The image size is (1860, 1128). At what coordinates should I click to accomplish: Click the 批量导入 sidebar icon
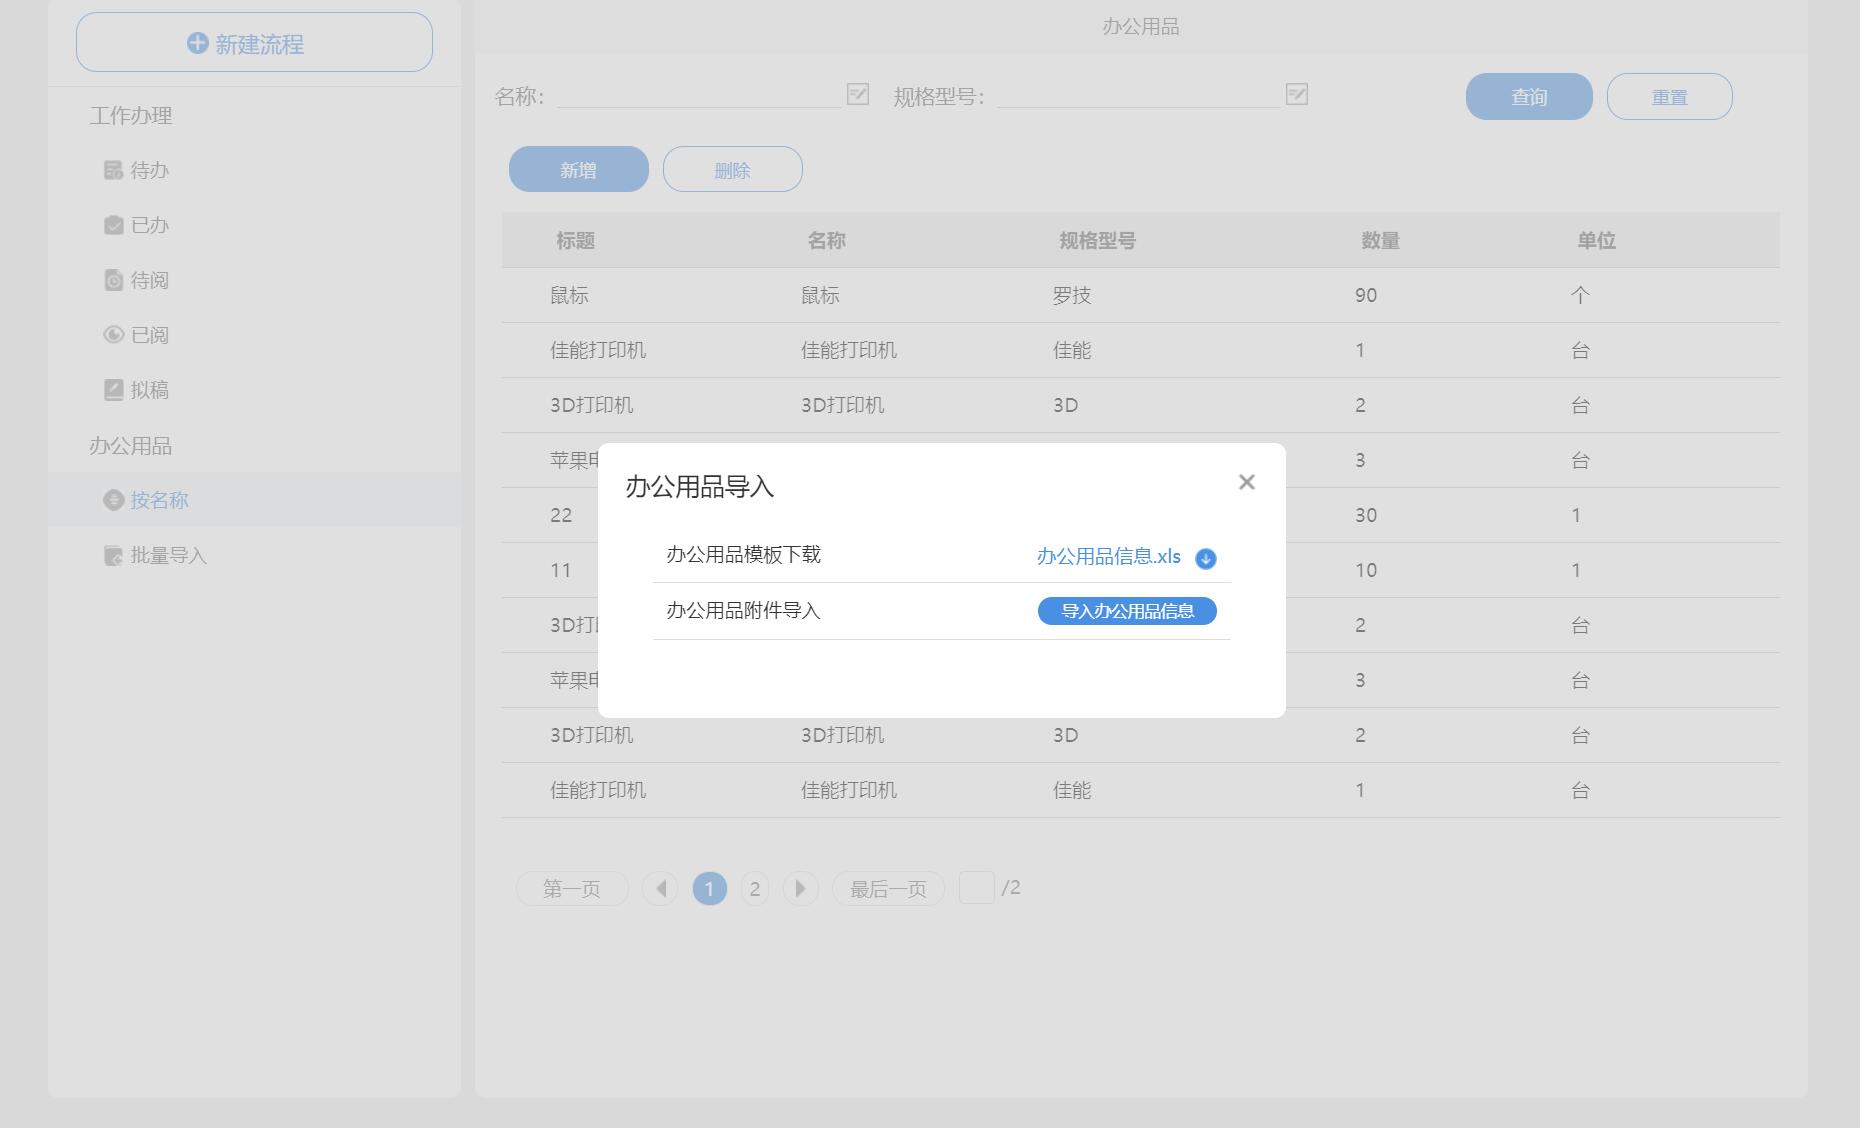(113, 555)
